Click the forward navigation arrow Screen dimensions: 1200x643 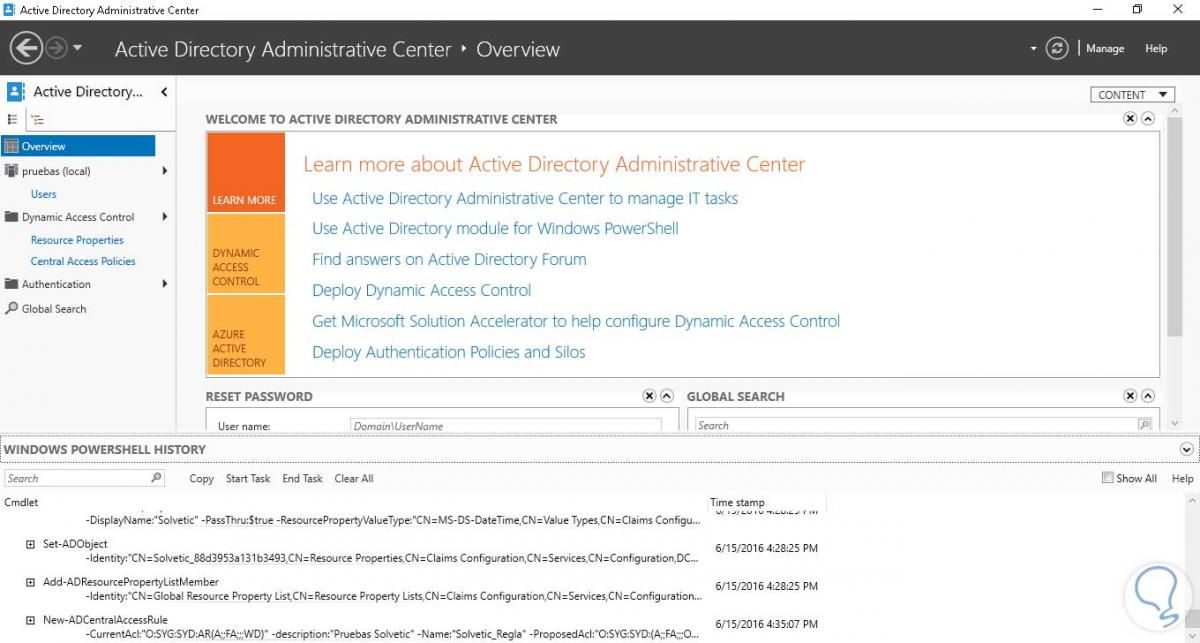56,48
